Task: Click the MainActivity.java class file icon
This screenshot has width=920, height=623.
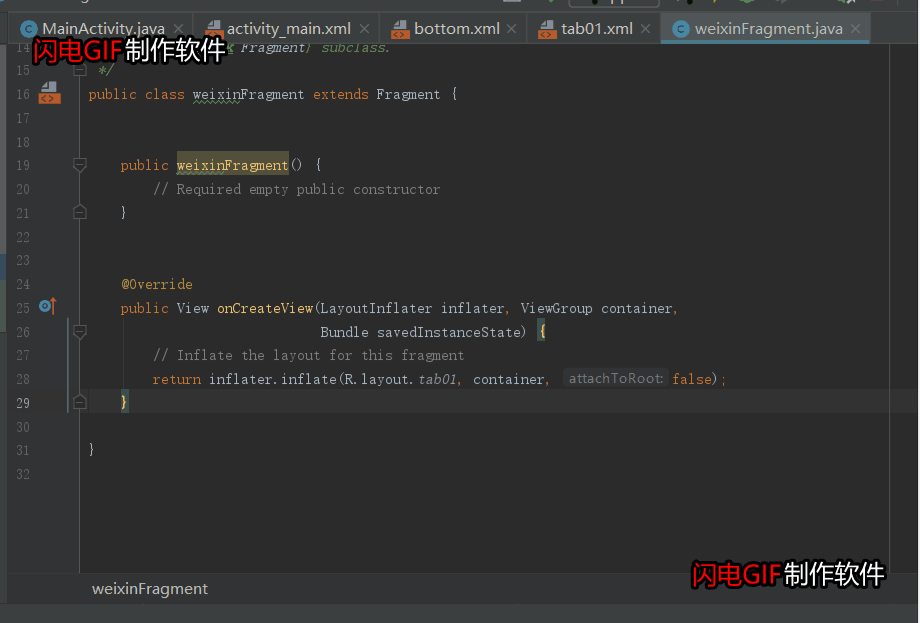Action: [28, 29]
